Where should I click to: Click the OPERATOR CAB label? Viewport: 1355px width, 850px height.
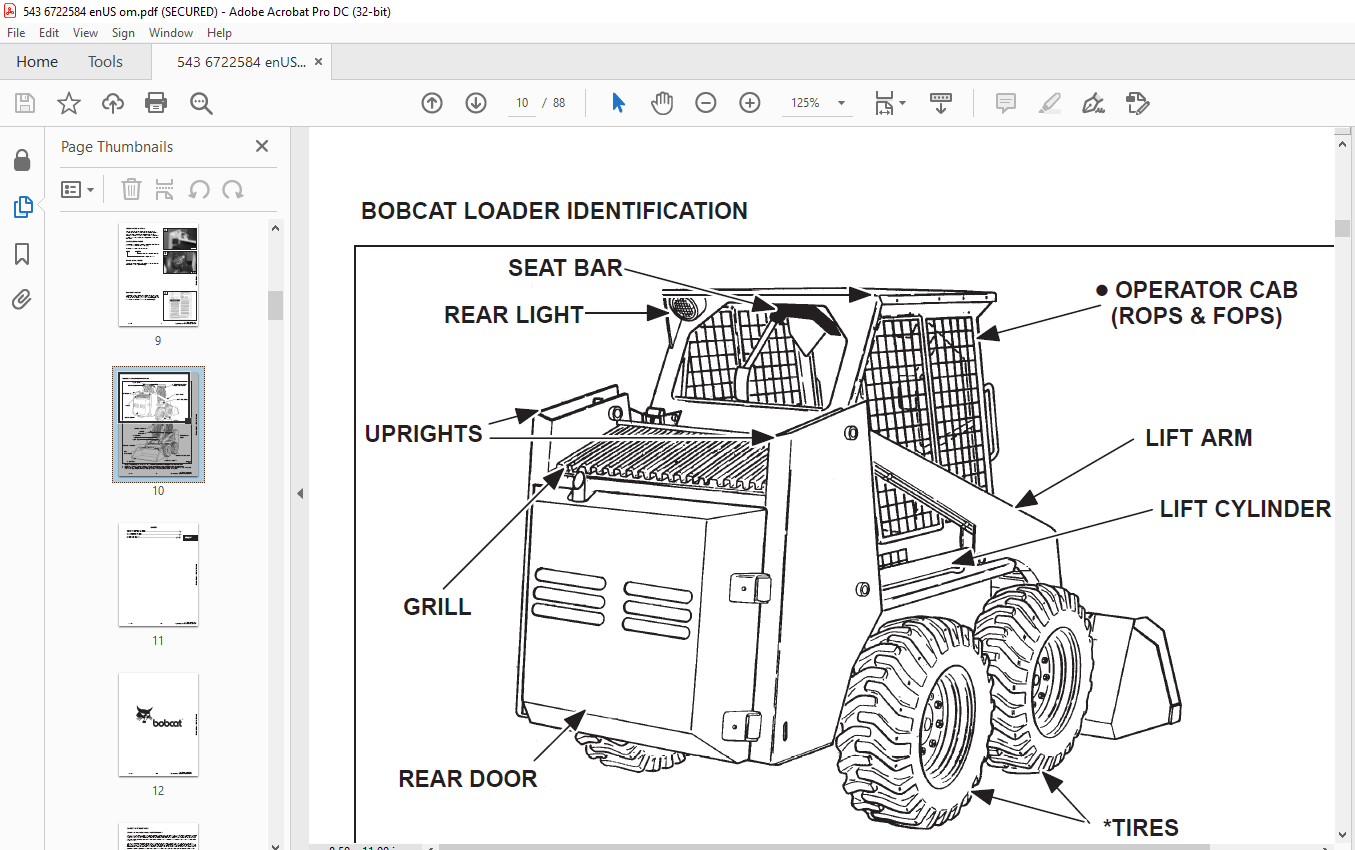[1206, 290]
